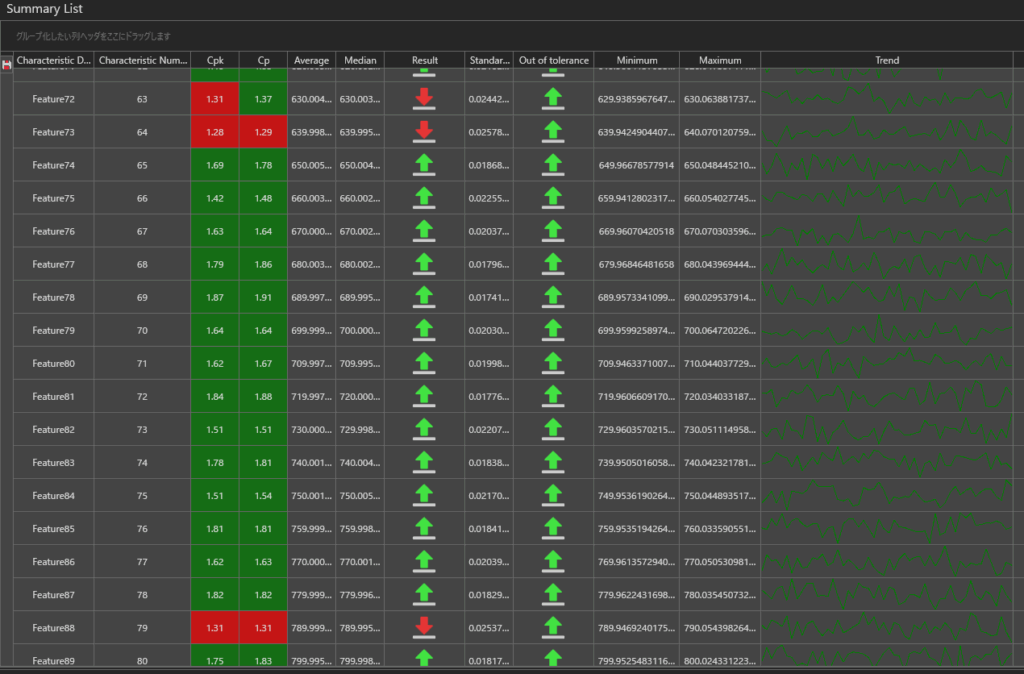Click the red Cpk cell for Feature73
Image resolution: width=1024 pixels, height=674 pixels.
click(x=215, y=132)
